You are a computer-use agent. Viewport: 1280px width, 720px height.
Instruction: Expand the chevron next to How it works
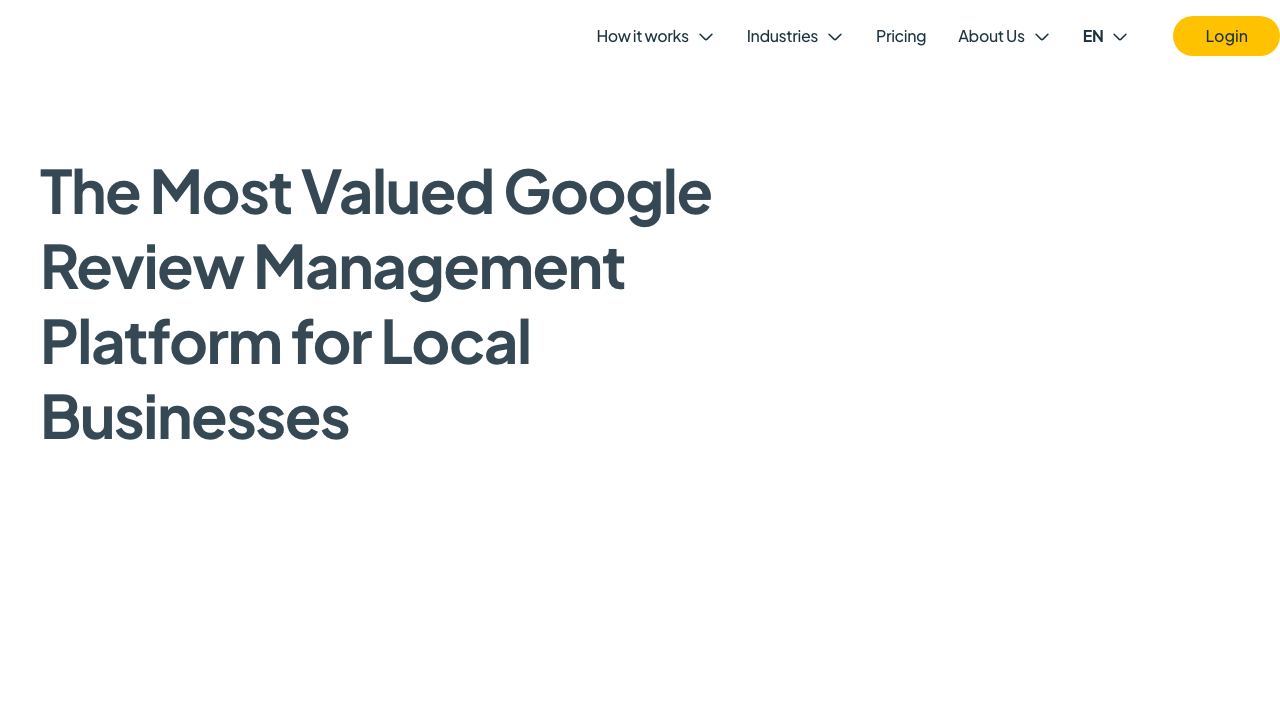[706, 37]
